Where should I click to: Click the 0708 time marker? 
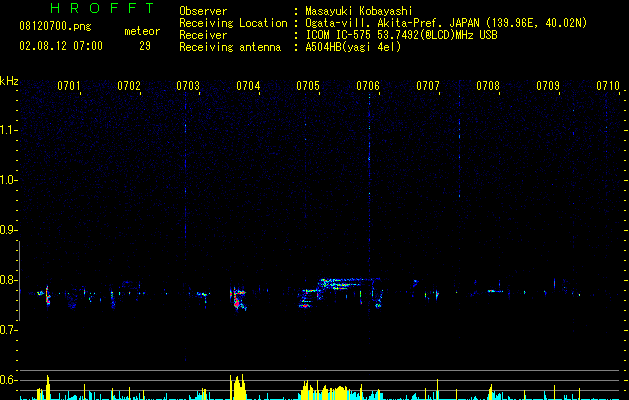pyautogui.click(x=488, y=86)
